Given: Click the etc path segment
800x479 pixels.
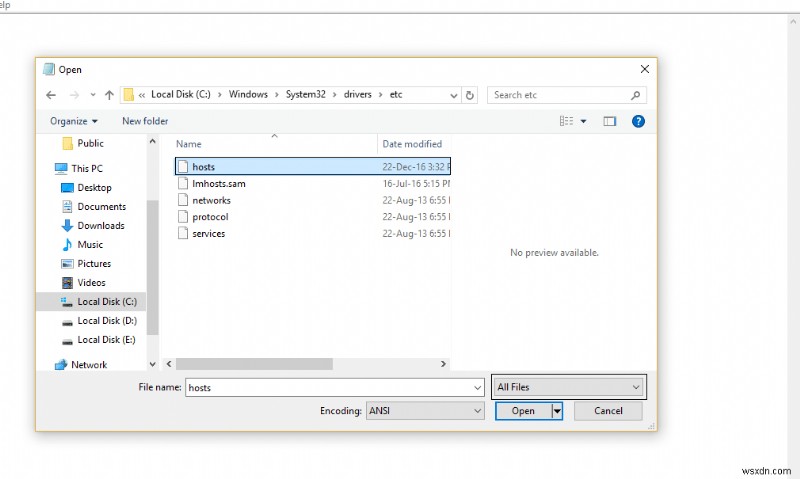Looking at the screenshot, I should pos(396,94).
